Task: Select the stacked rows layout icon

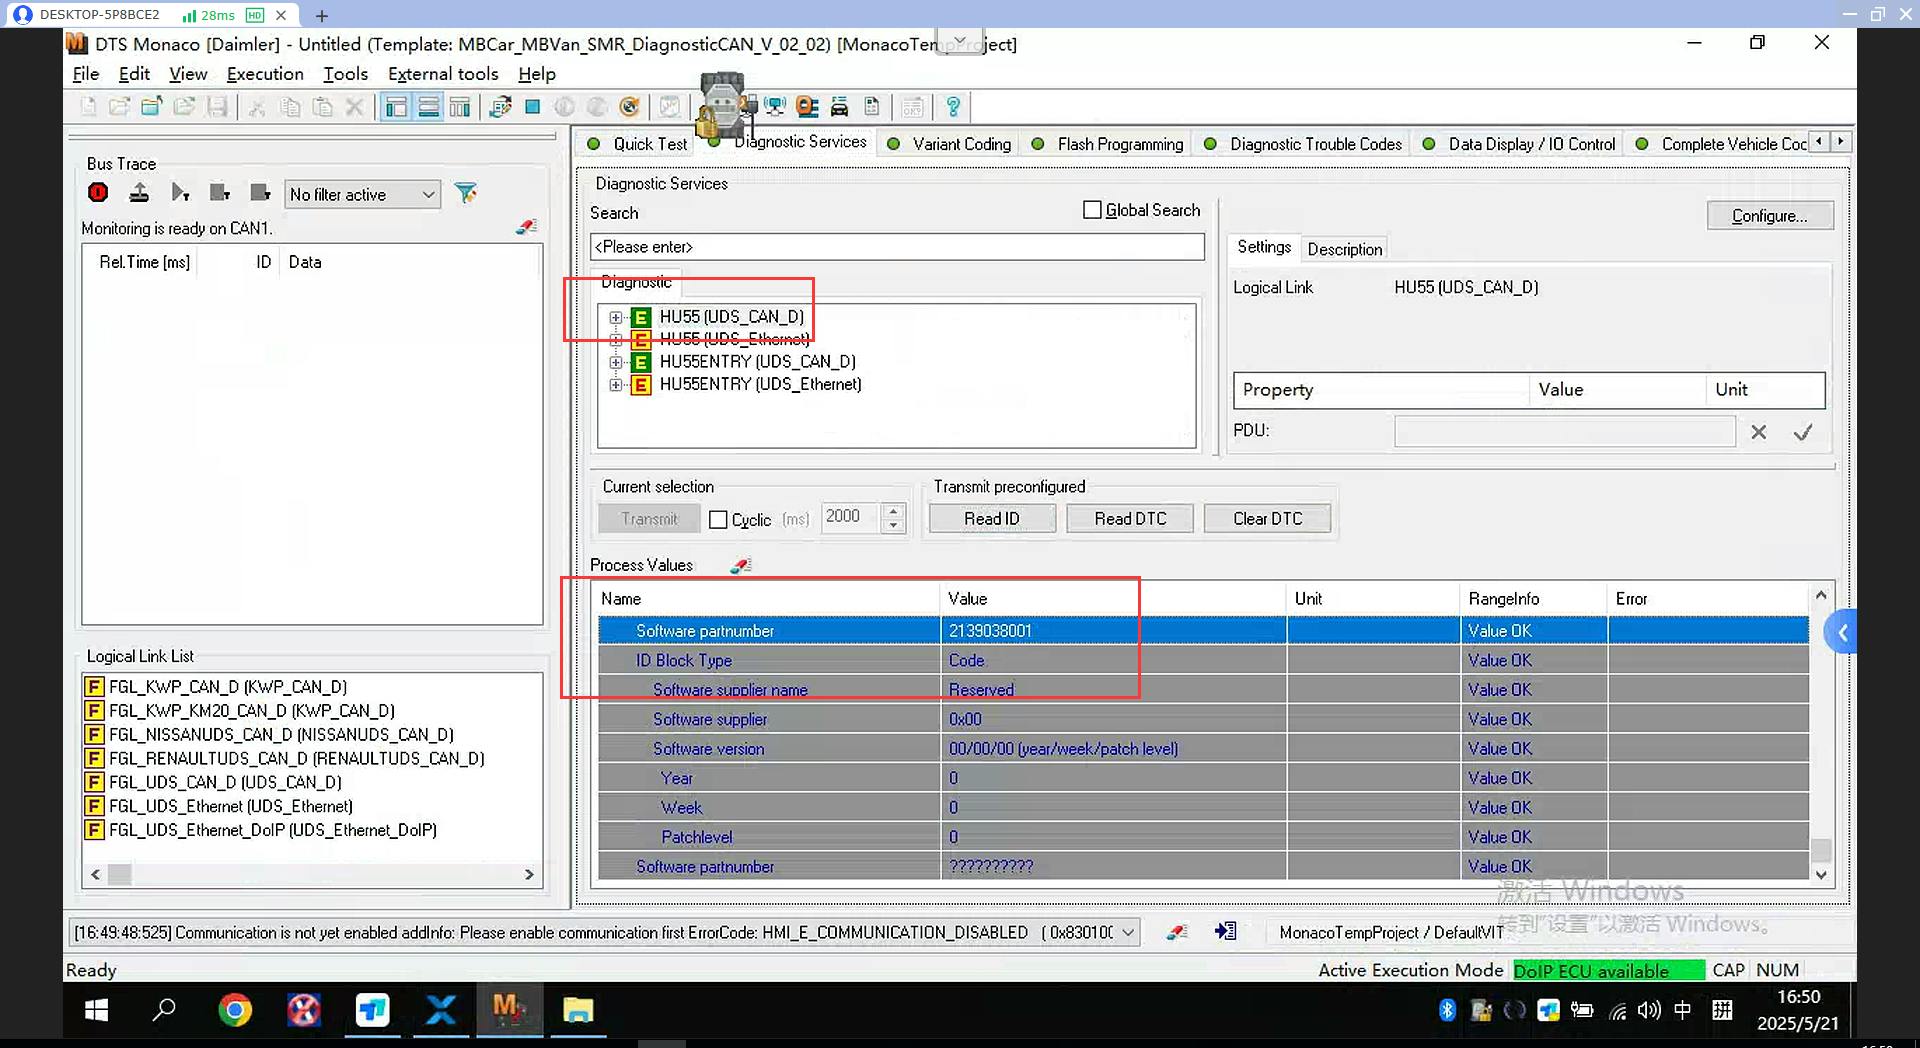Action: [x=428, y=107]
